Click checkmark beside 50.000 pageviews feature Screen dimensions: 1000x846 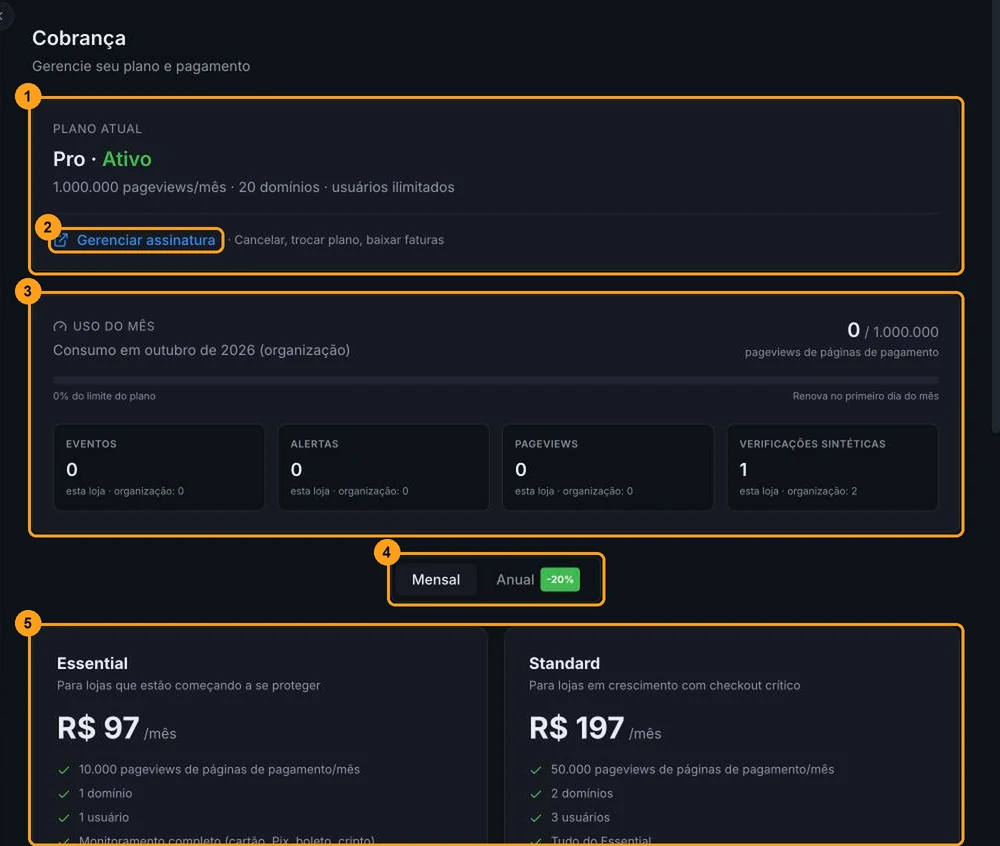536,770
